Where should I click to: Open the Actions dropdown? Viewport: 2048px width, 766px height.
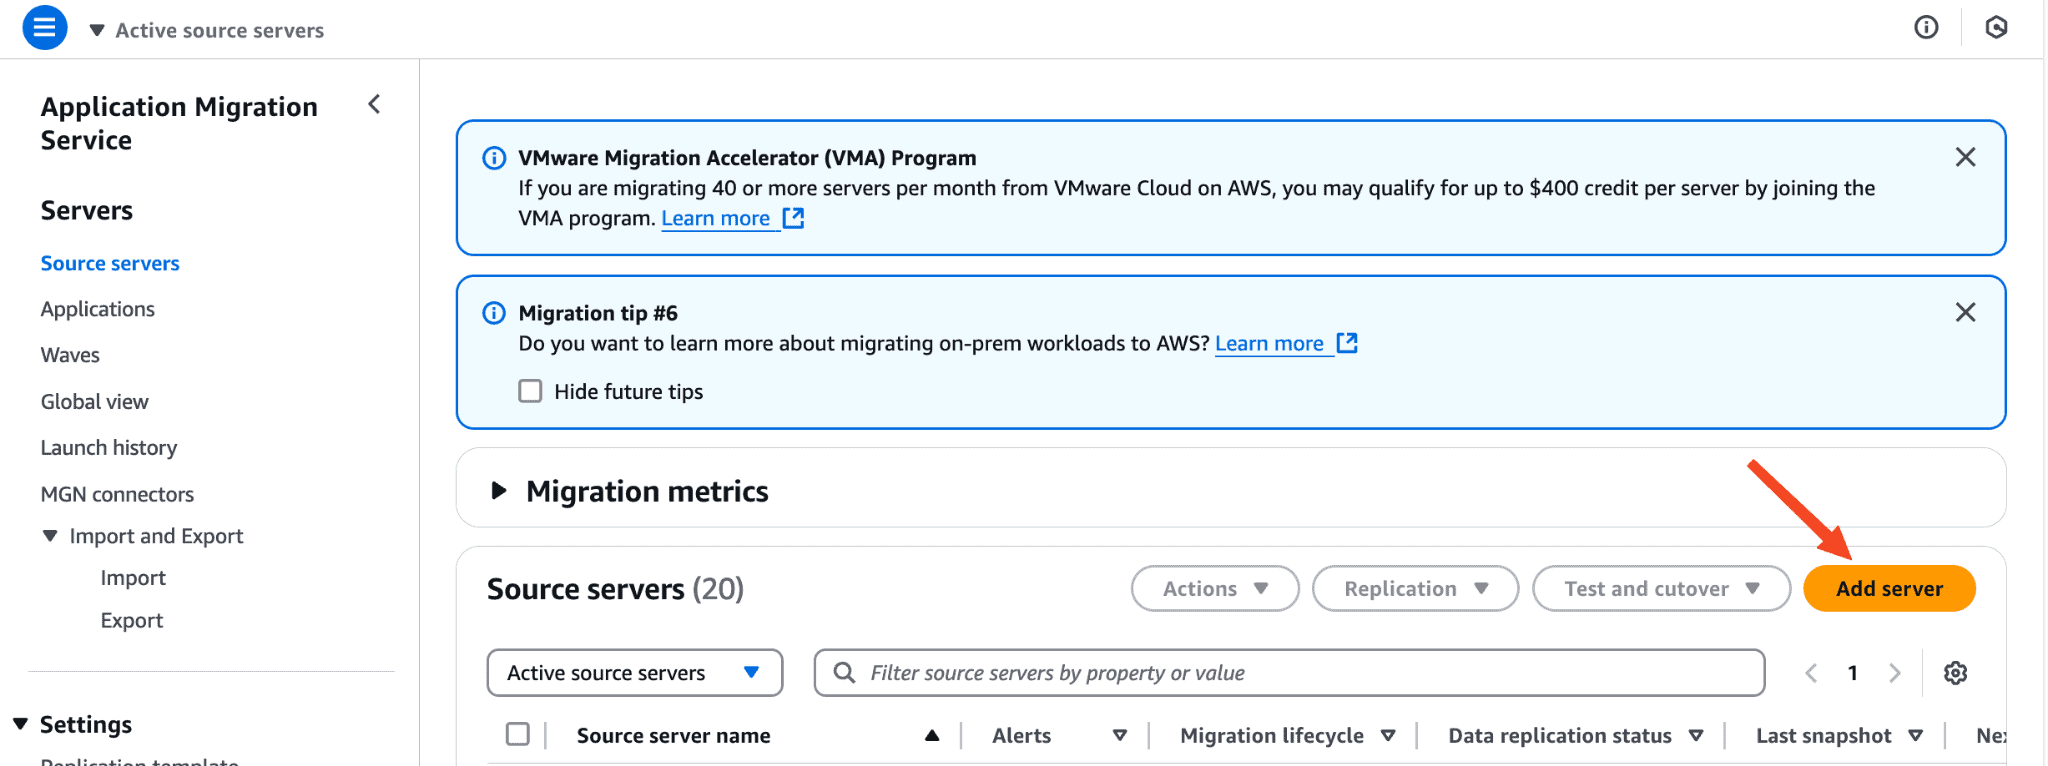(x=1215, y=589)
